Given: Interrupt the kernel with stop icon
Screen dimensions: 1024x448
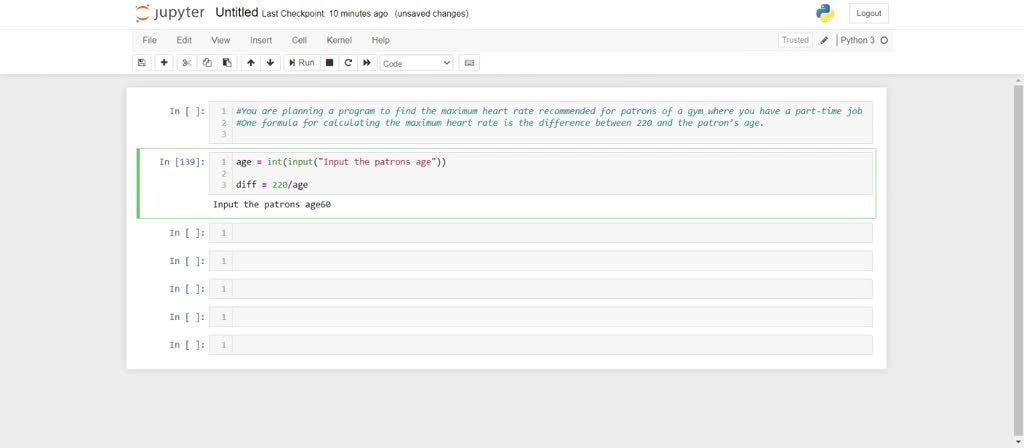Looking at the screenshot, I should tap(329, 63).
